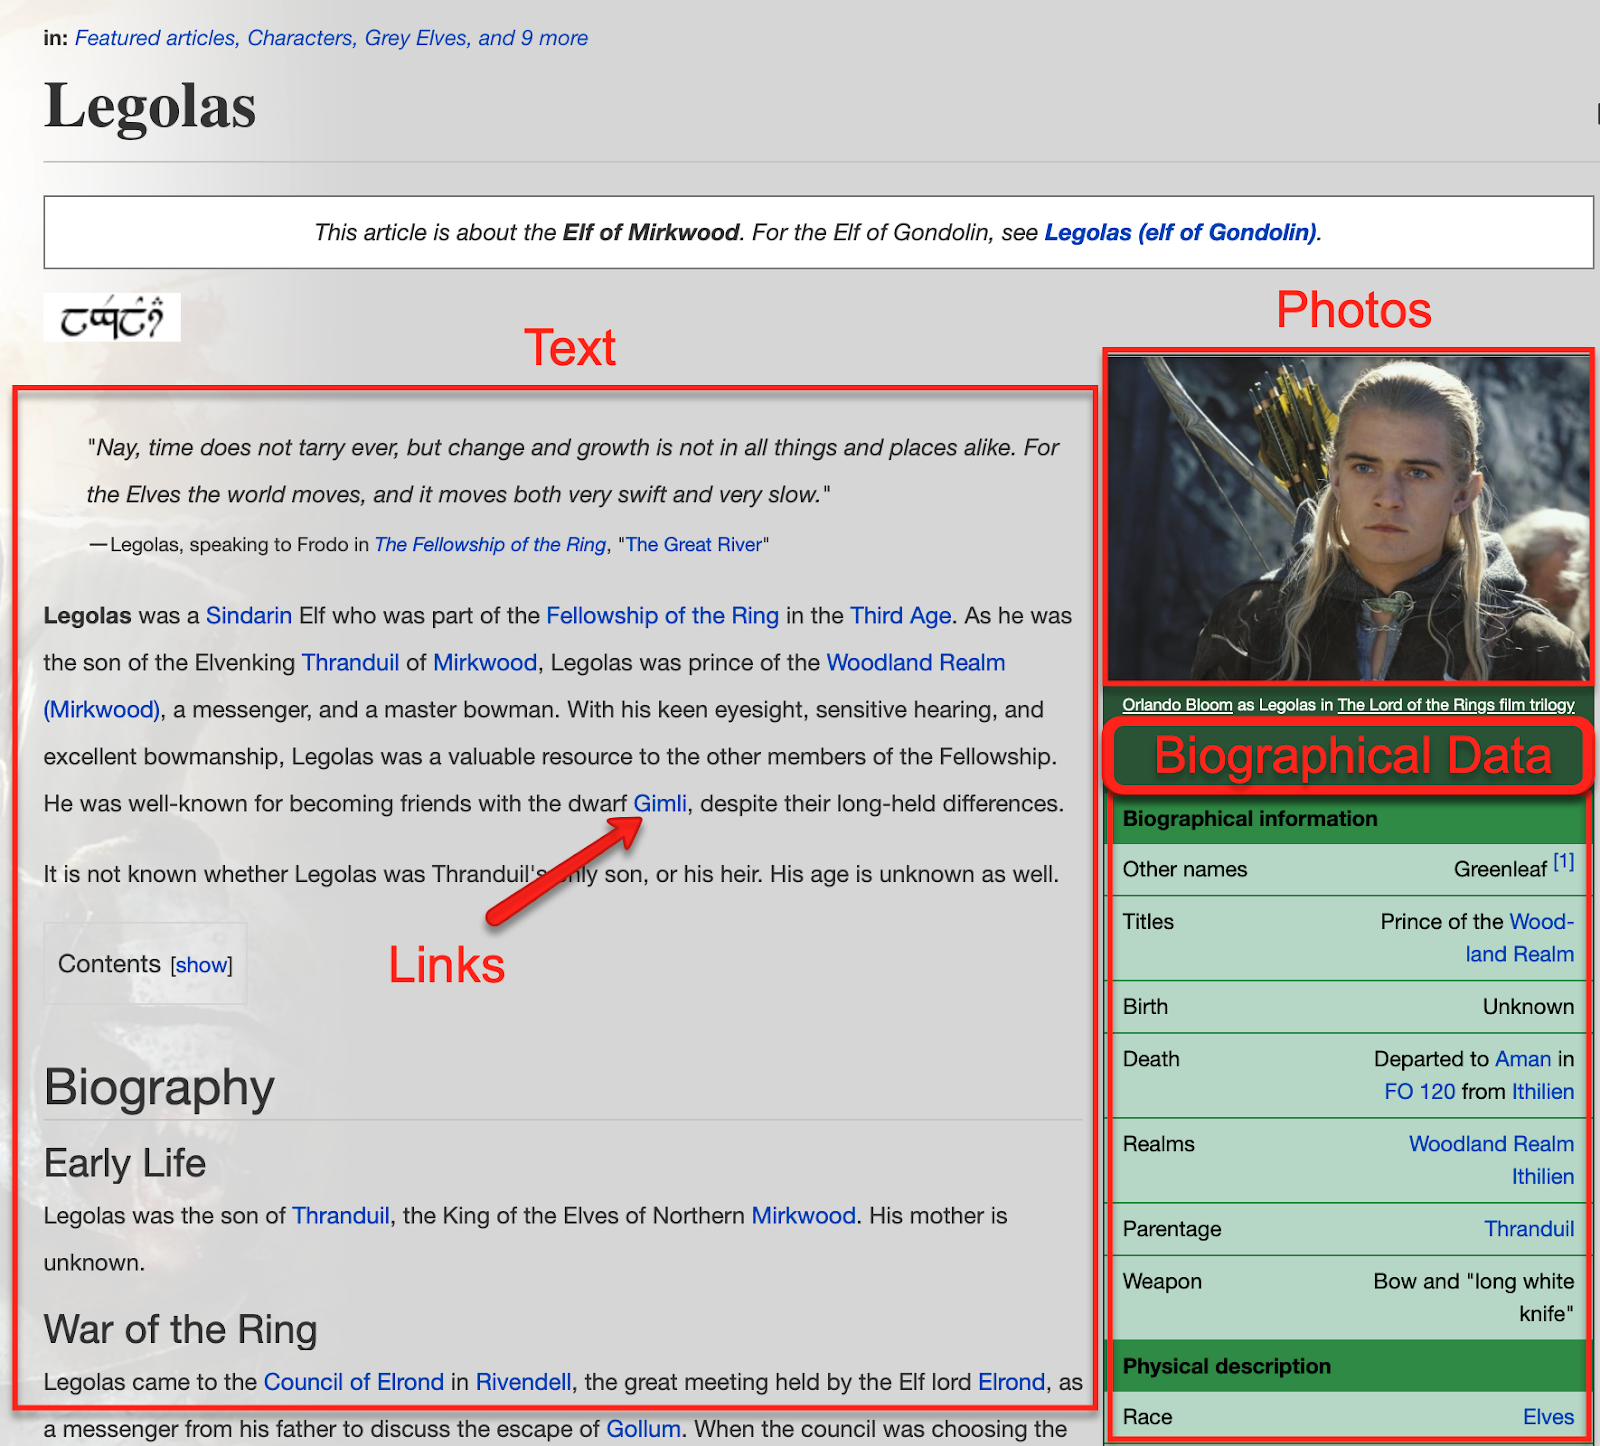Show the Contents table via [show]
The height and width of the screenshot is (1446, 1600).
pyautogui.click(x=201, y=965)
